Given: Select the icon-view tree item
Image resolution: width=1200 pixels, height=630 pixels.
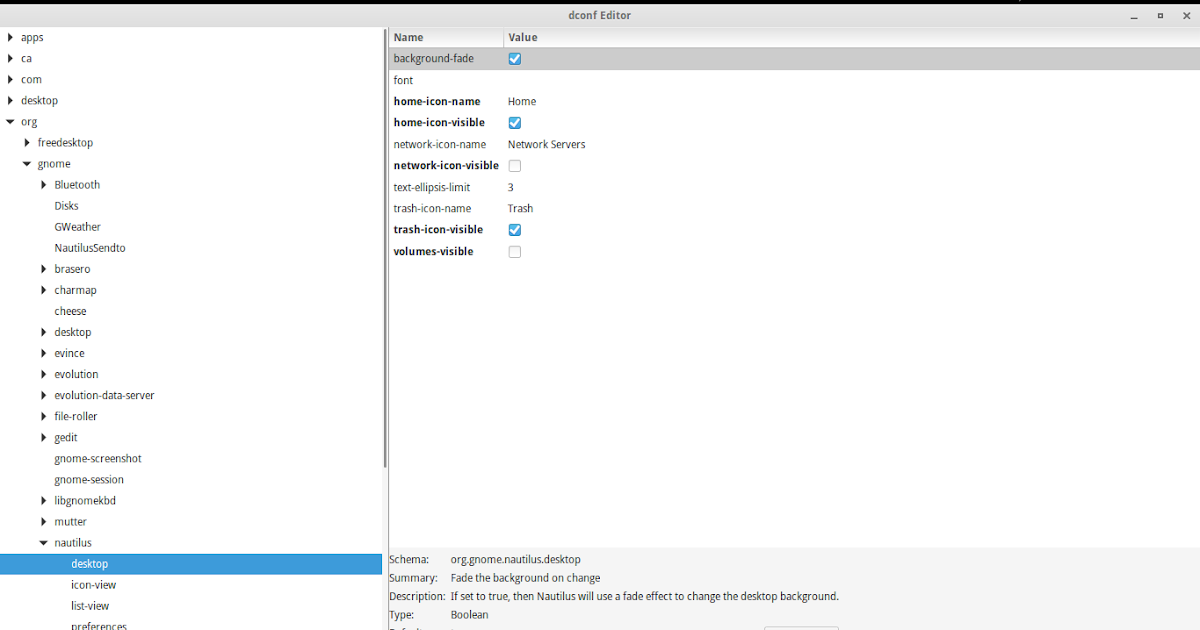Looking at the screenshot, I should click(93, 585).
